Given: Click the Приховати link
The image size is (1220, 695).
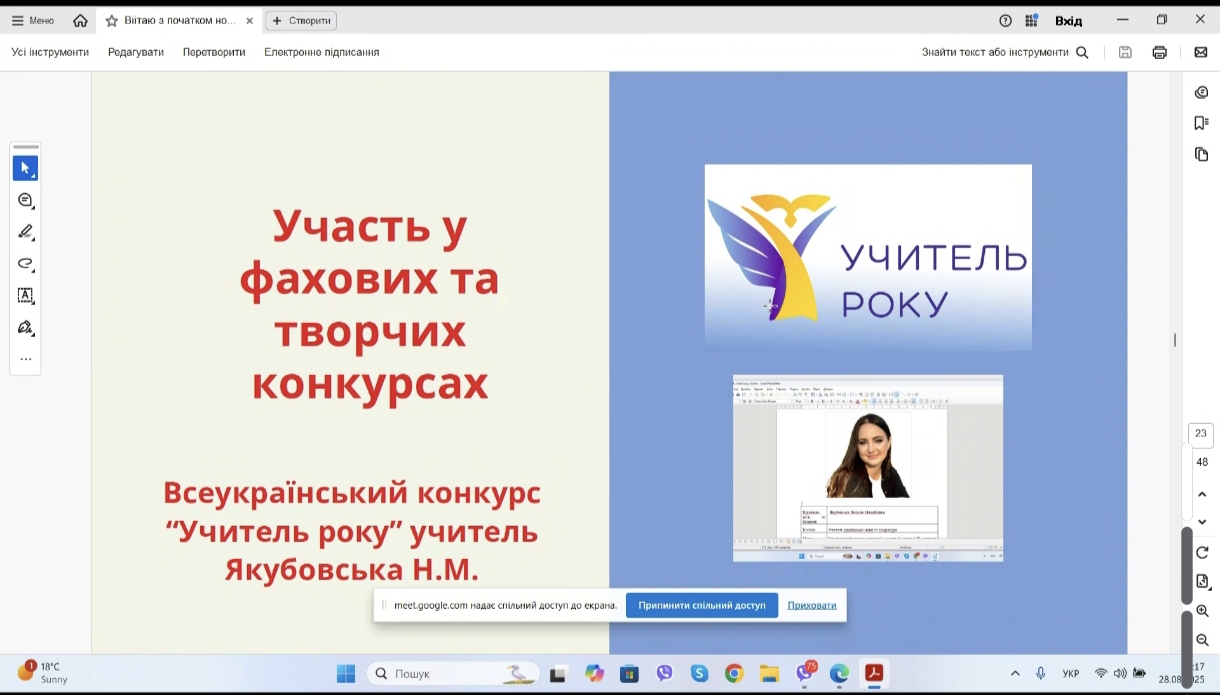Looking at the screenshot, I should point(811,605).
